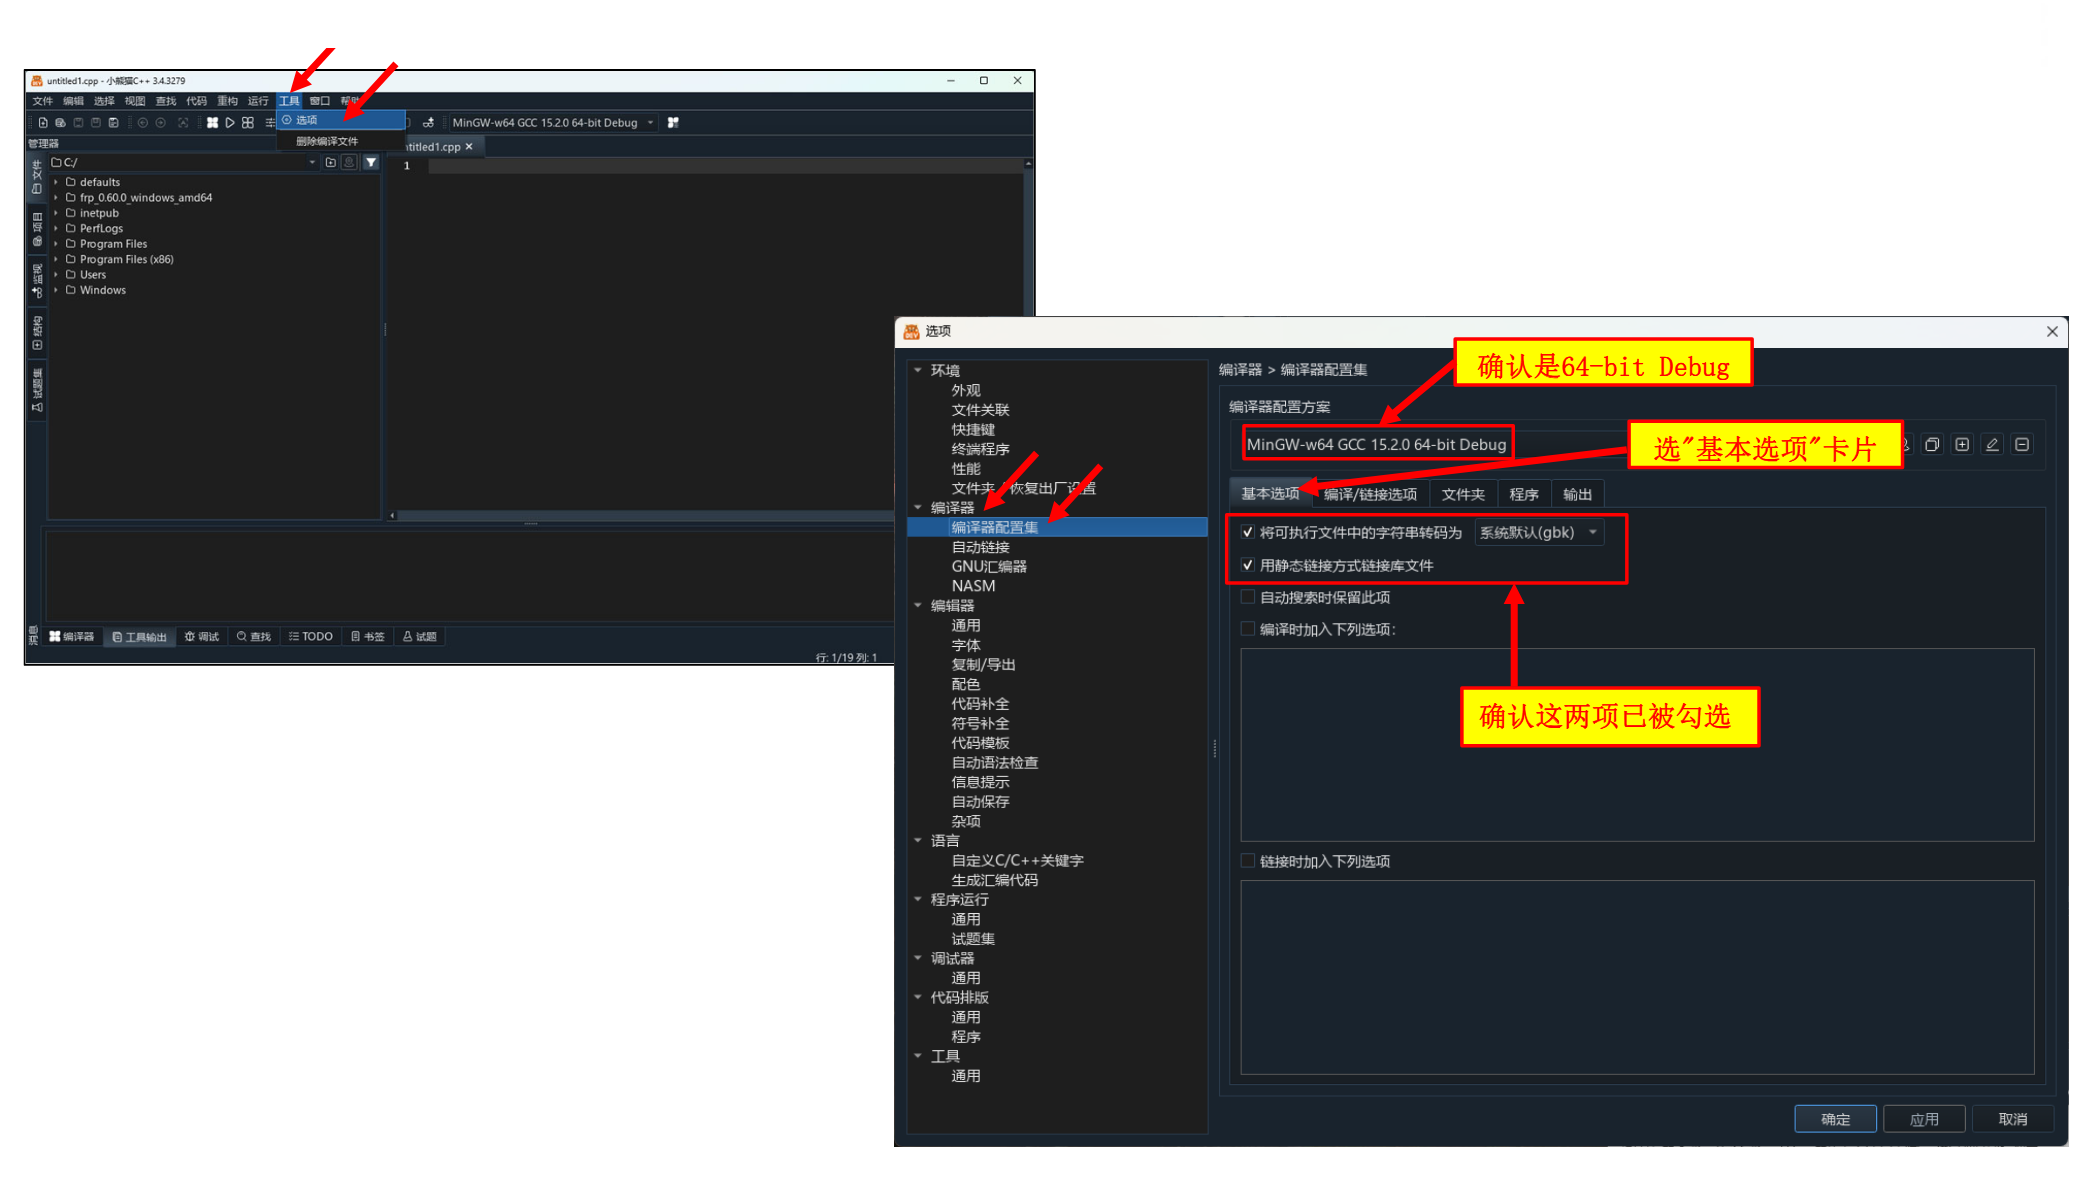
Task: Click the 应用 button
Action: (1923, 1119)
